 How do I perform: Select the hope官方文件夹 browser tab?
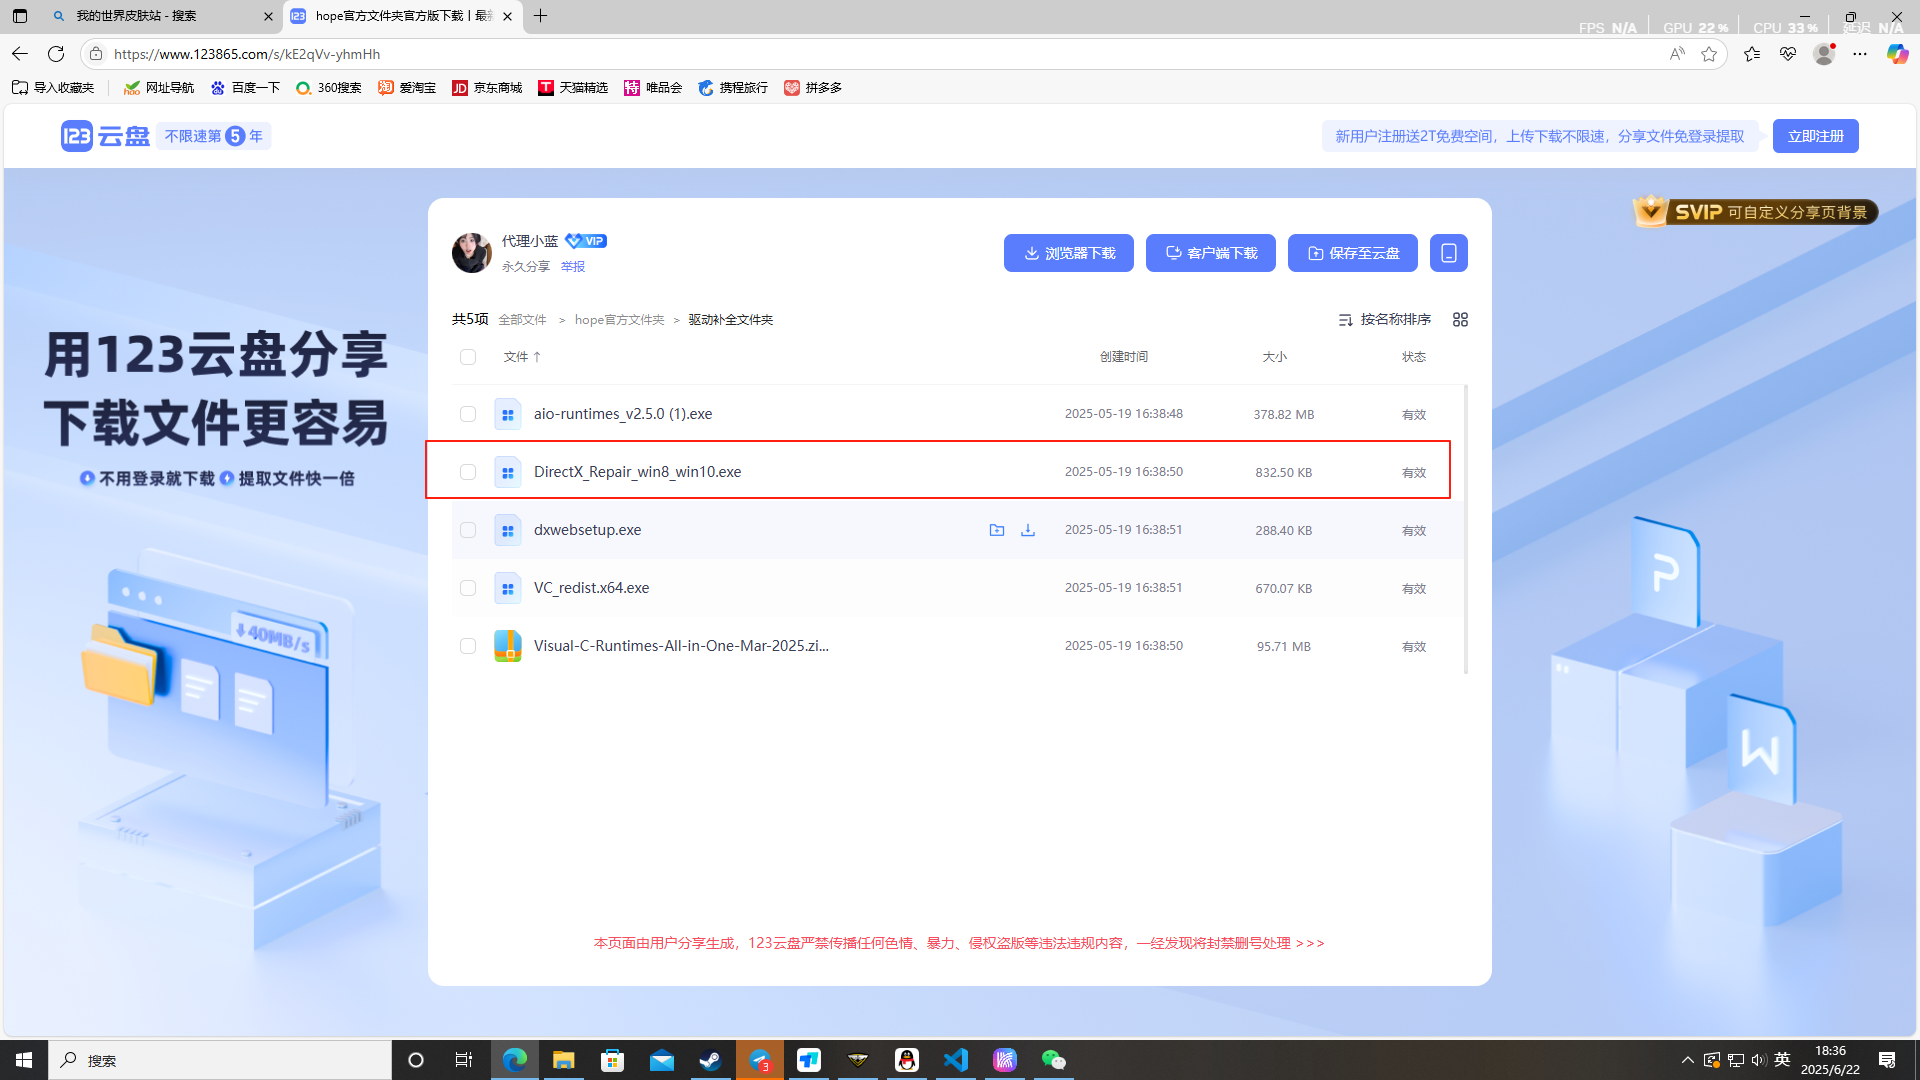tap(403, 16)
